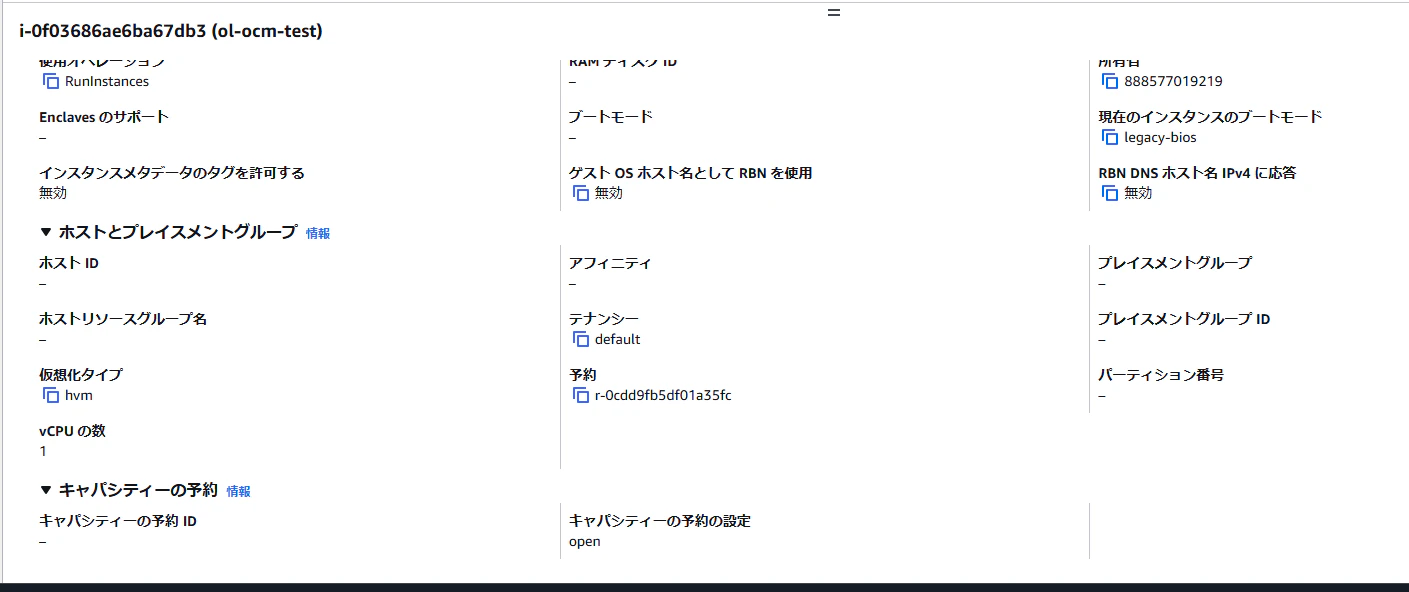Screen dimensions: 1409x592
Task: Open 情報 link beside キャパシティーの予約
Action: click(x=238, y=491)
